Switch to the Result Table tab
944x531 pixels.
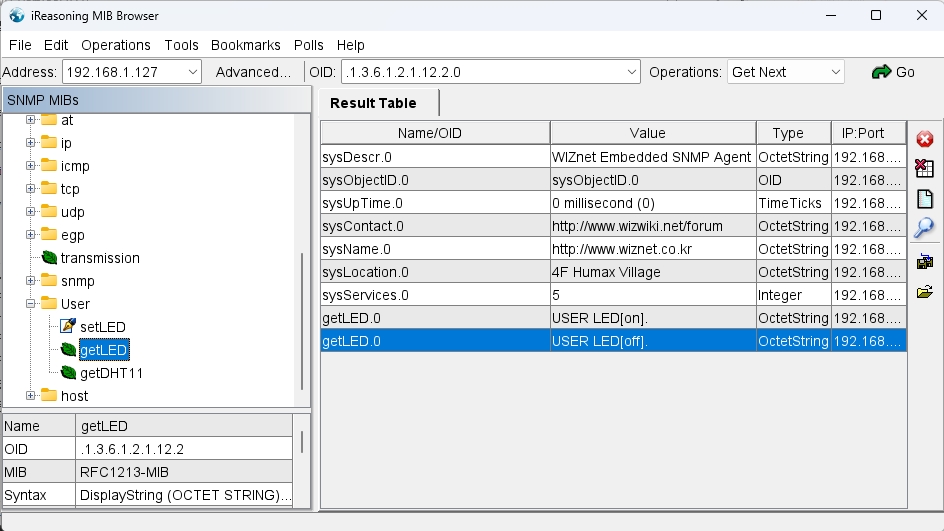click(x=373, y=103)
